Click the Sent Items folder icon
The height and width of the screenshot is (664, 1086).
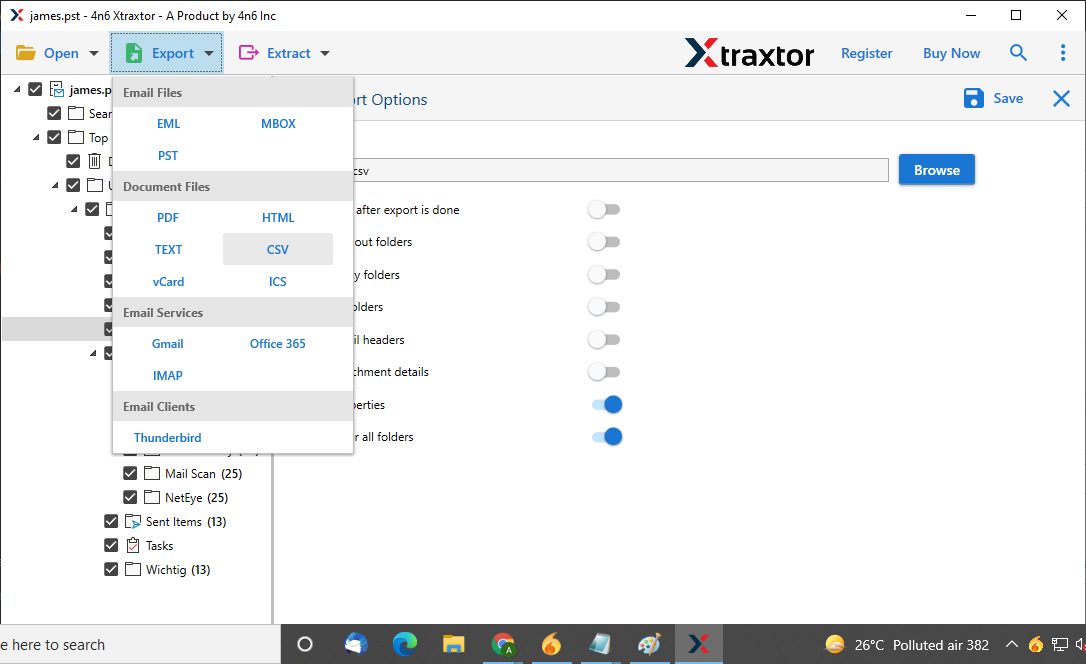(133, 522)
